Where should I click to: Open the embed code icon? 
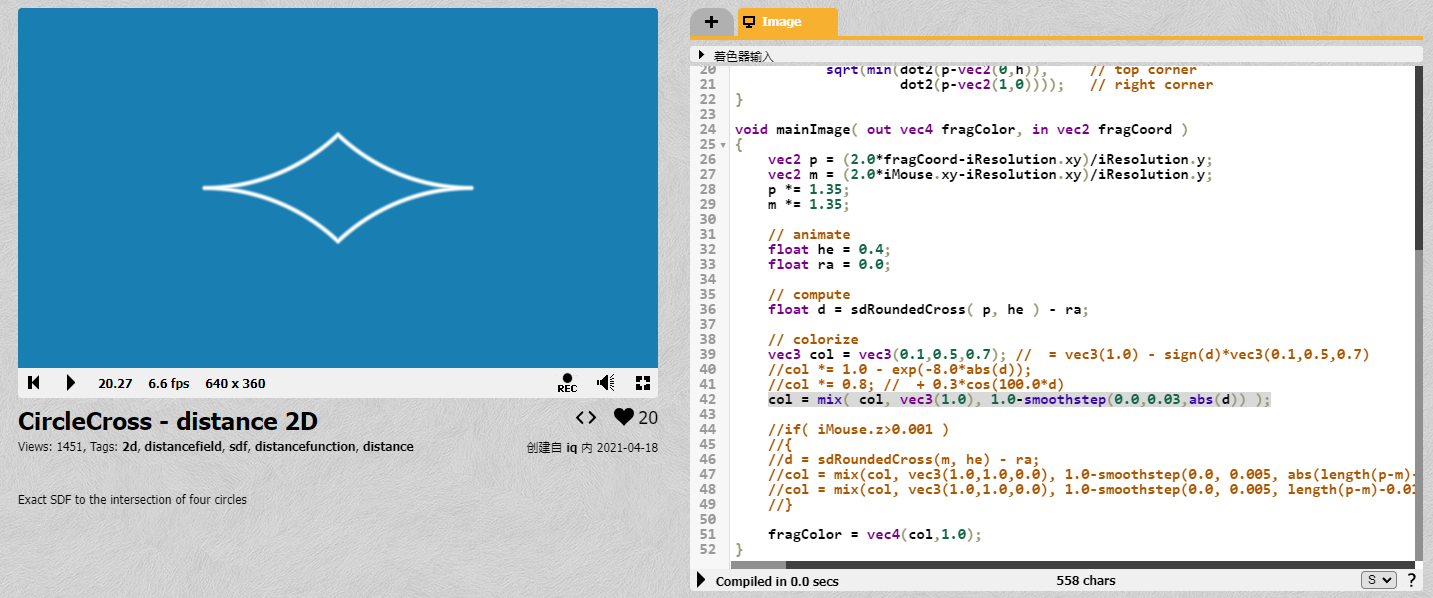click(x=586, y=417)
